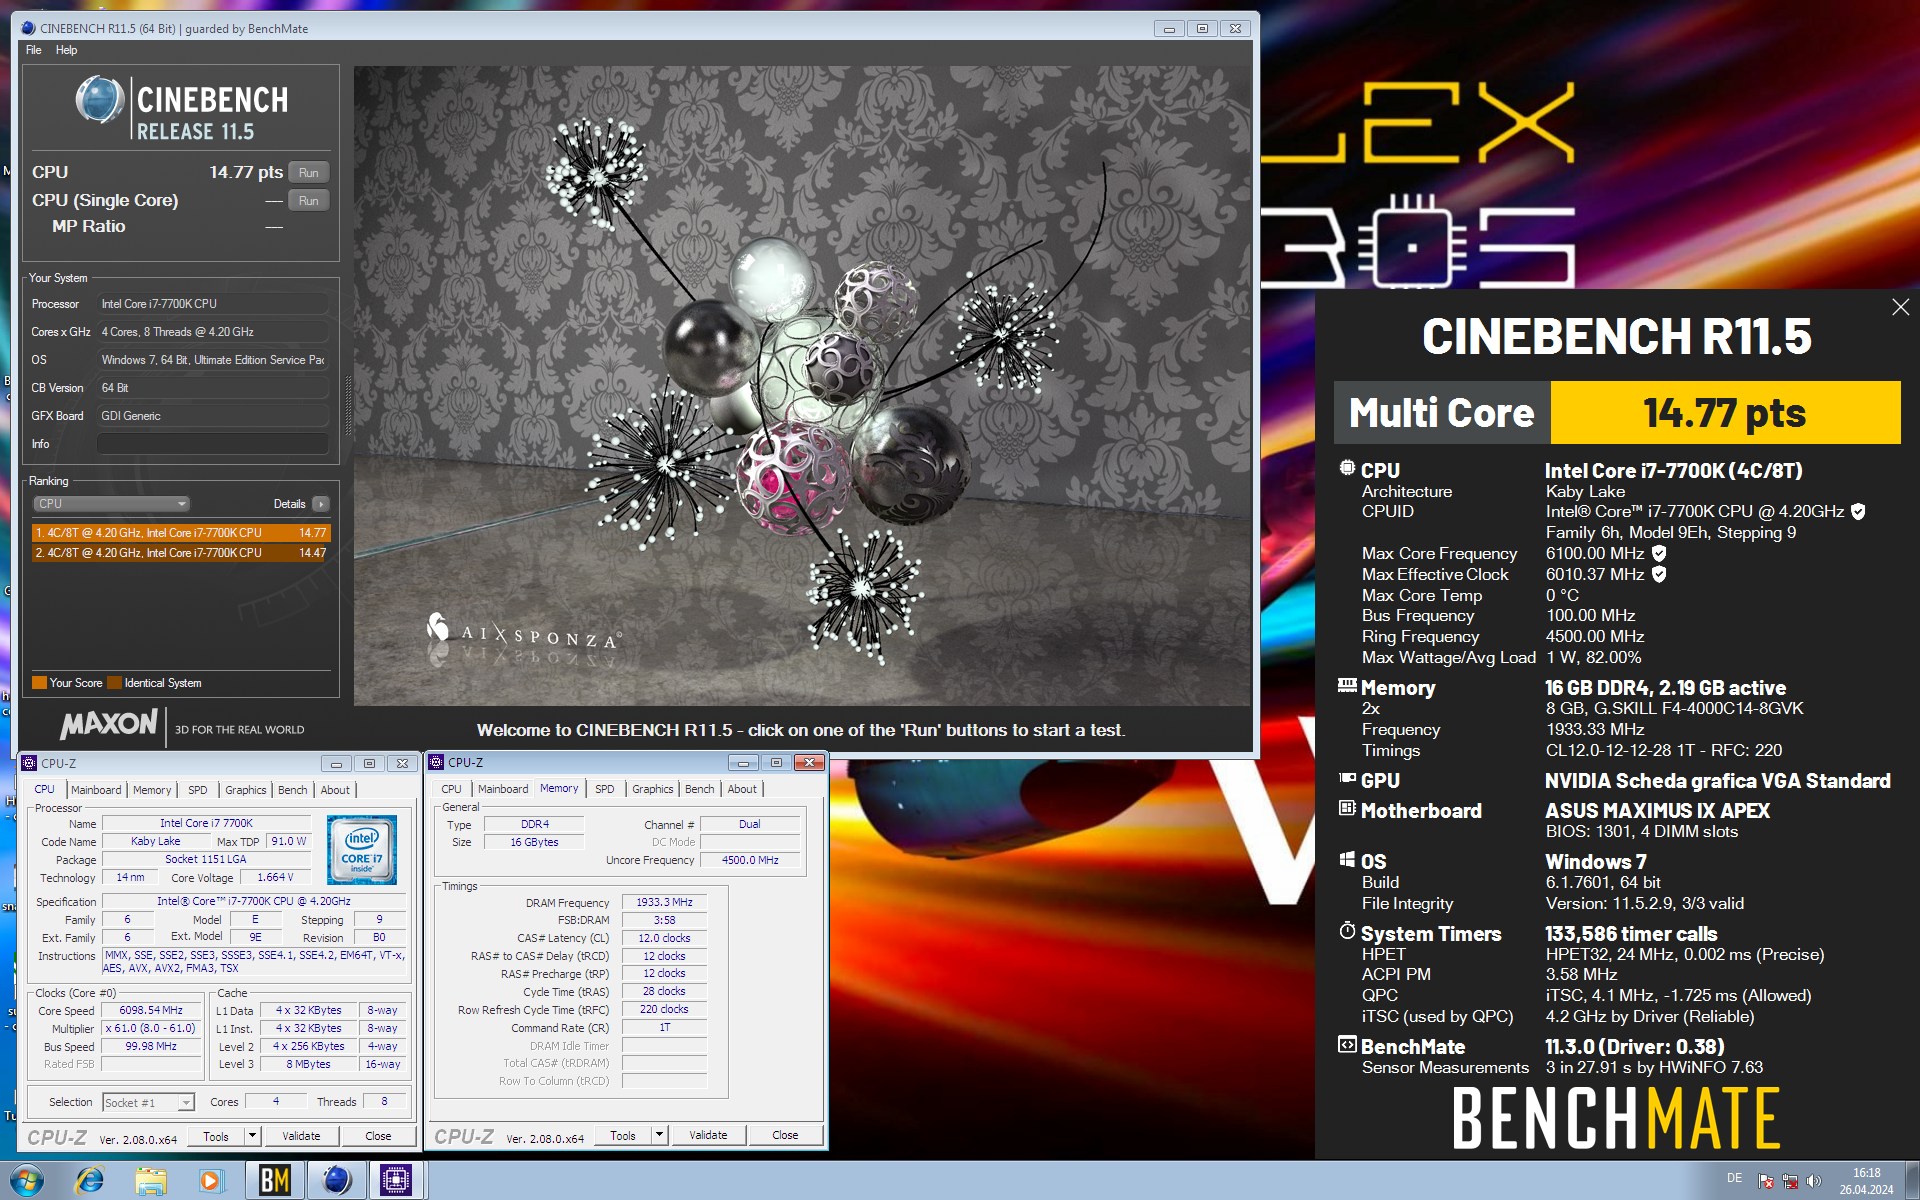
Task: Open Mainboard tab in right CPU-Z window
Action: click(x=503, y=789)
